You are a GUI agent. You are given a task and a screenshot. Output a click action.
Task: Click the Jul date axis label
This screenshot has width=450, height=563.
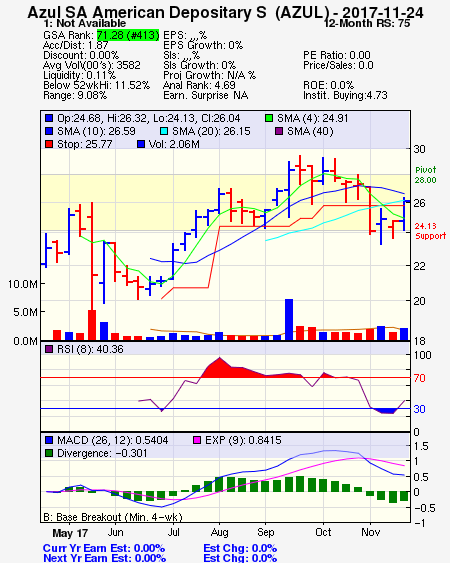173,532
